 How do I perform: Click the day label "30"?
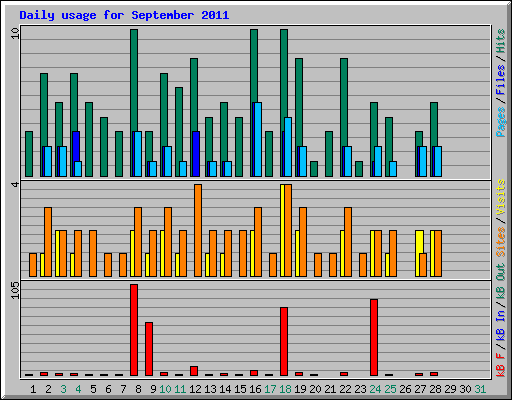click(465, 389)
